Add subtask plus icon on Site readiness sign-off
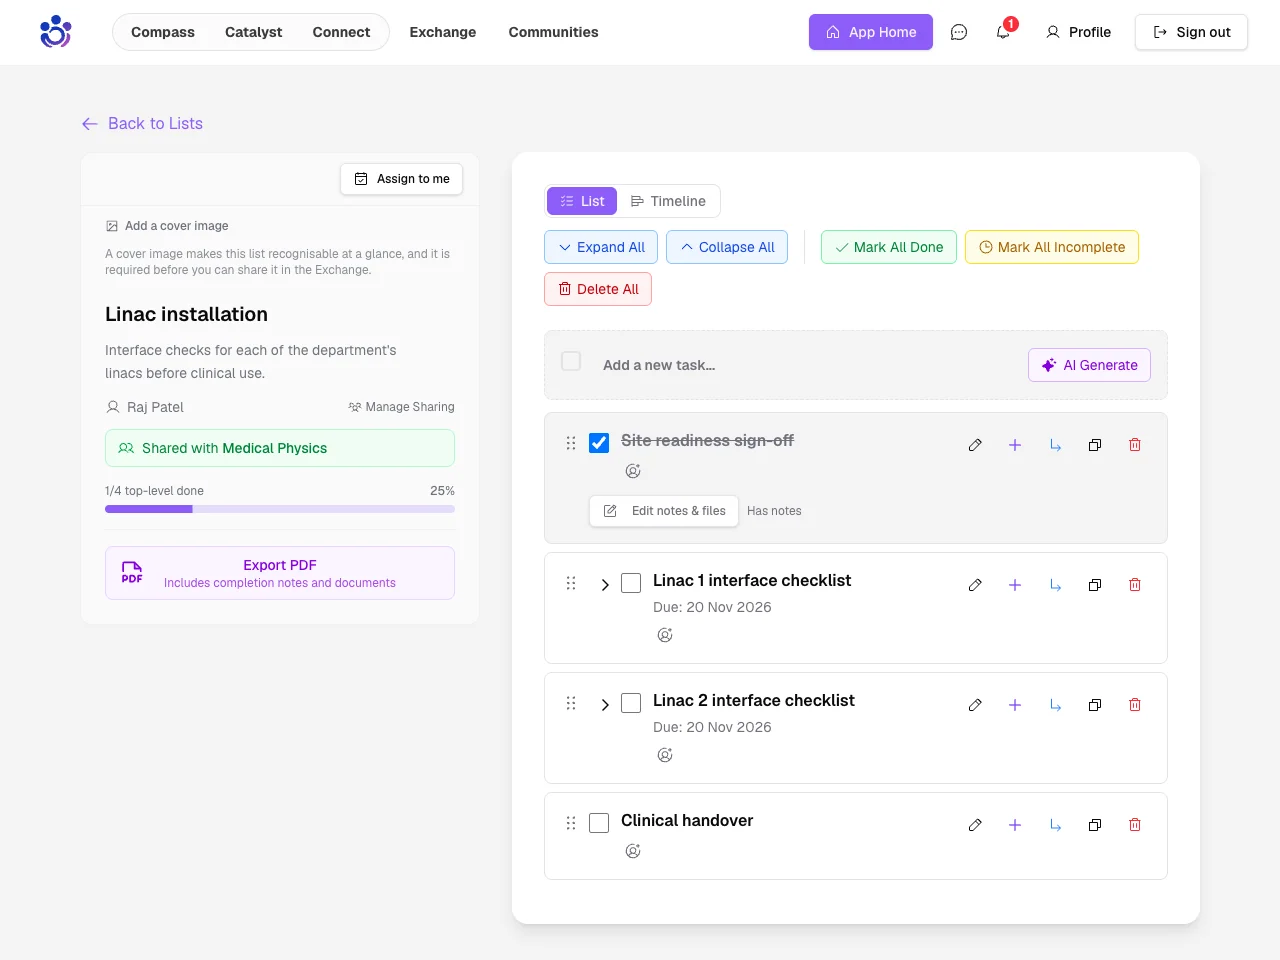Image resolution: width=1280 pixels, height=960 pixels. (x=1015, y=445)
